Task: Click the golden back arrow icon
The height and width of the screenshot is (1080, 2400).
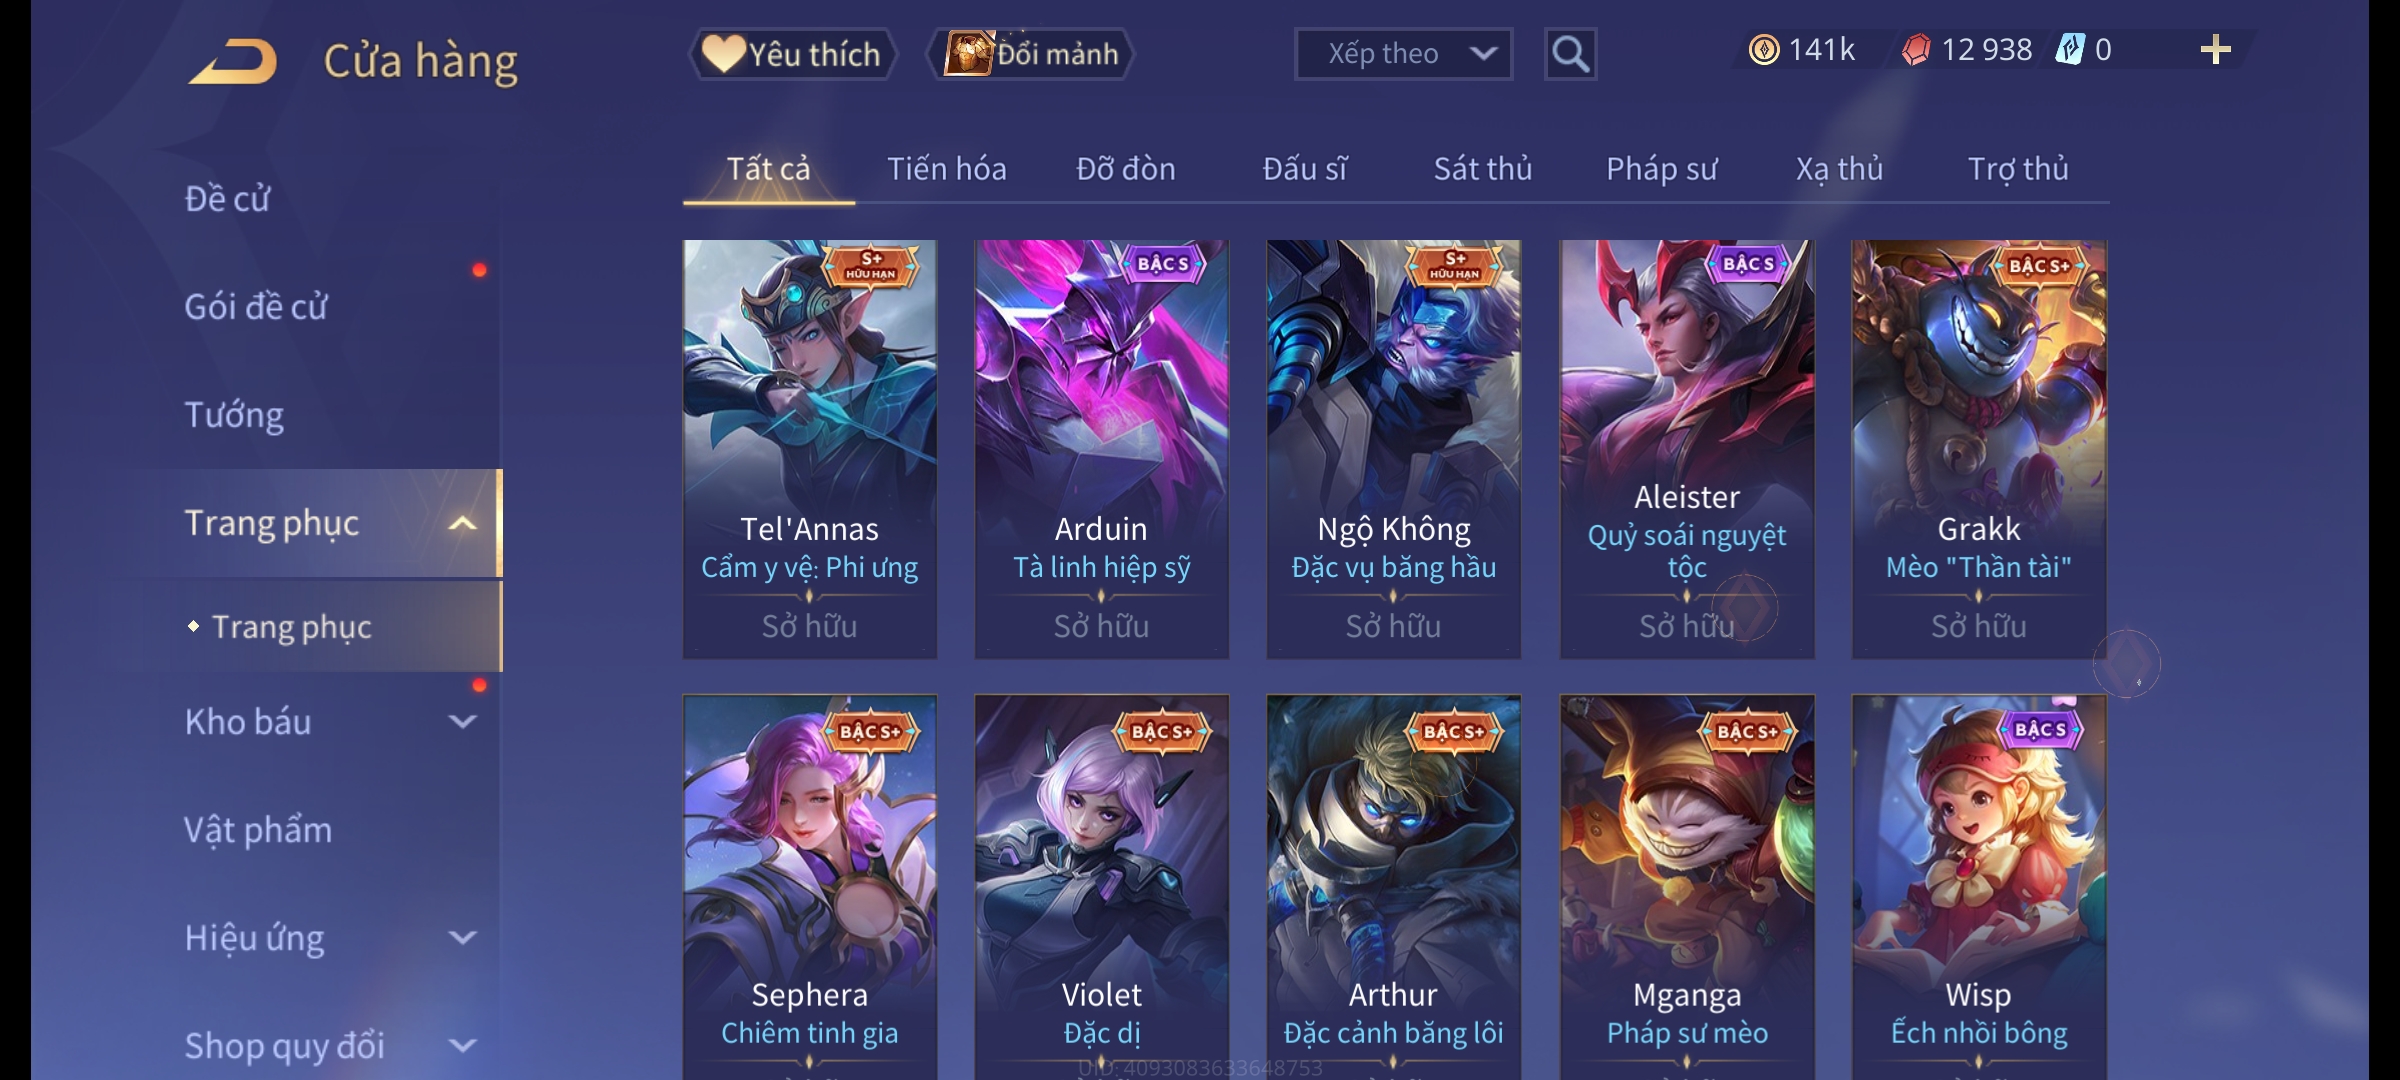Action: point(234,61)
